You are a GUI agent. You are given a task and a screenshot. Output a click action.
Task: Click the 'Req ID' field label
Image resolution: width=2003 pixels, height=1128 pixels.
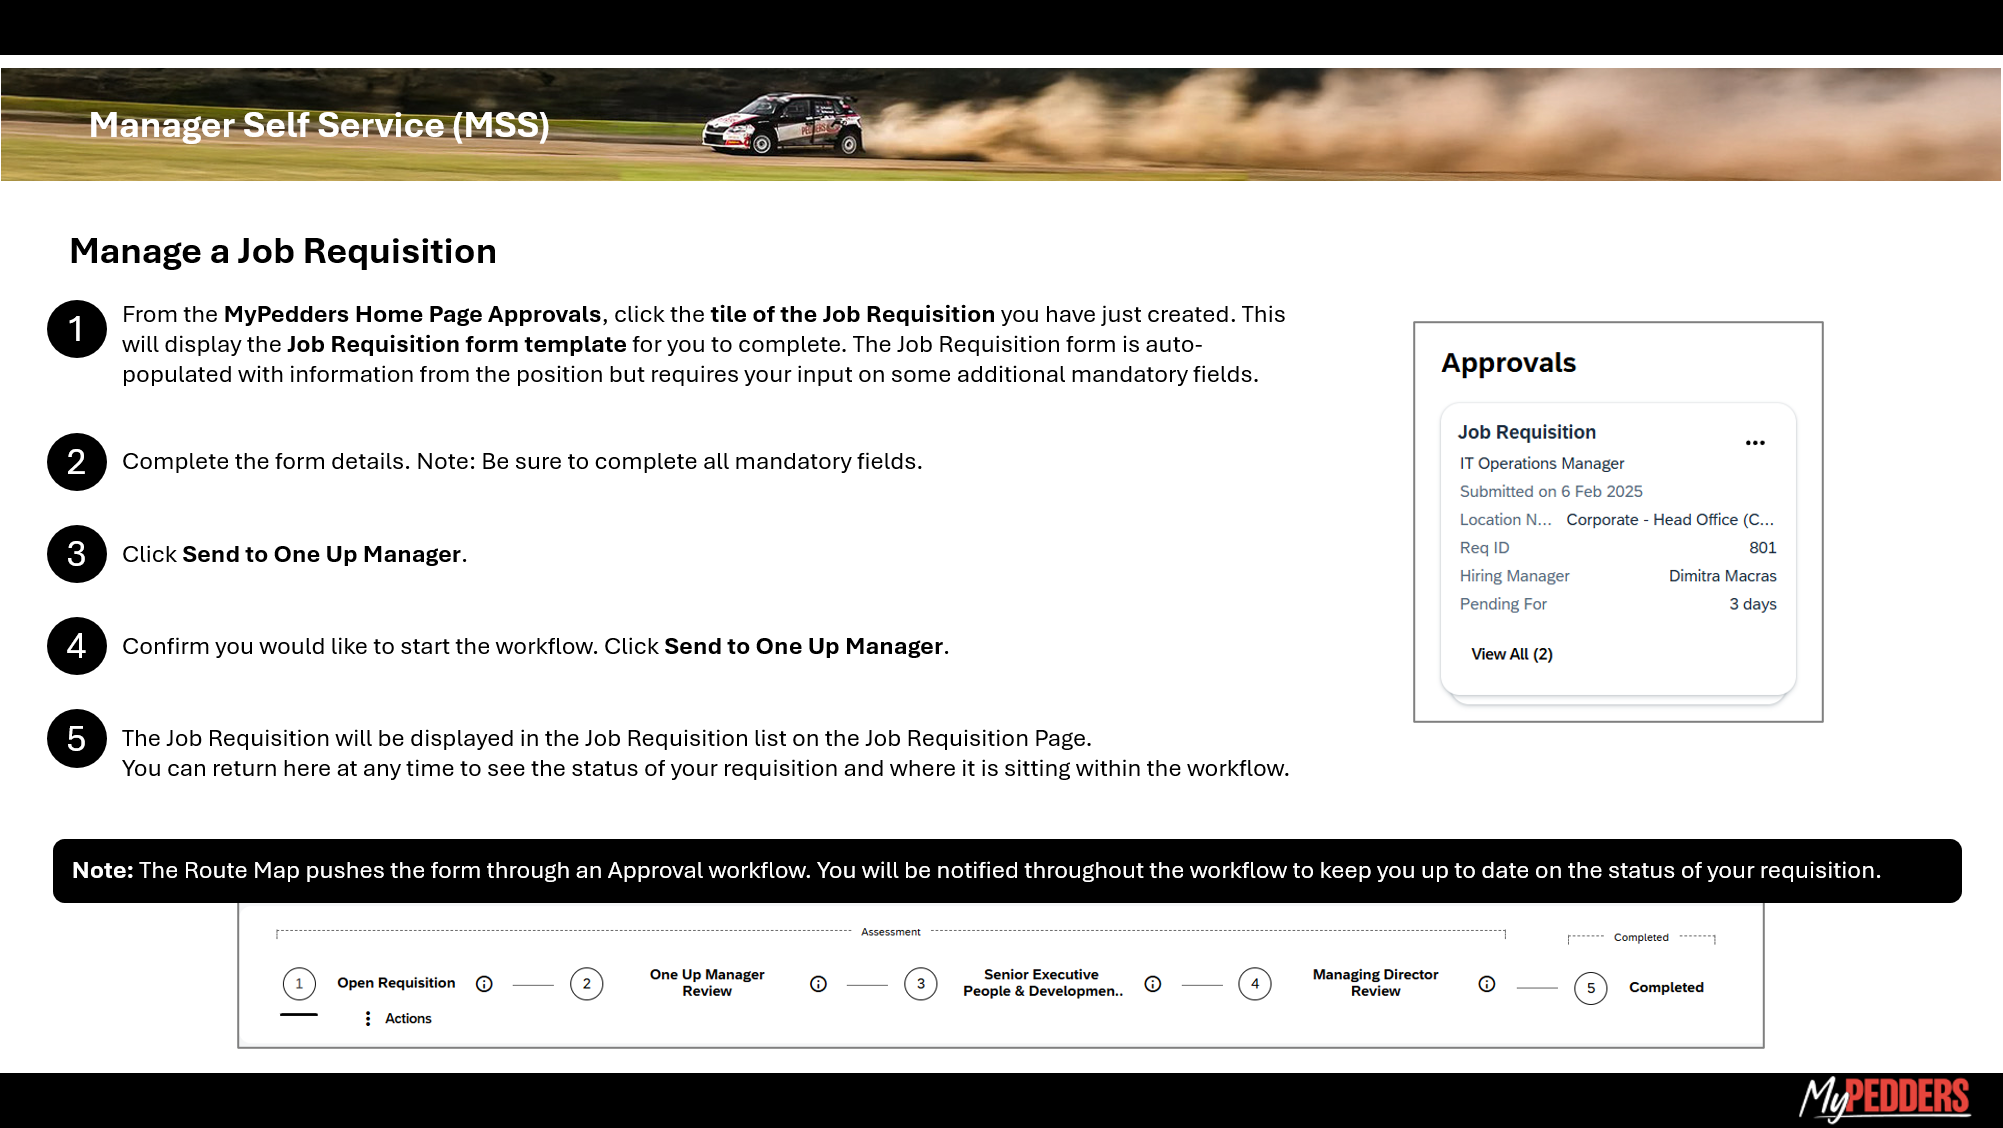[x=1484, y=548]
